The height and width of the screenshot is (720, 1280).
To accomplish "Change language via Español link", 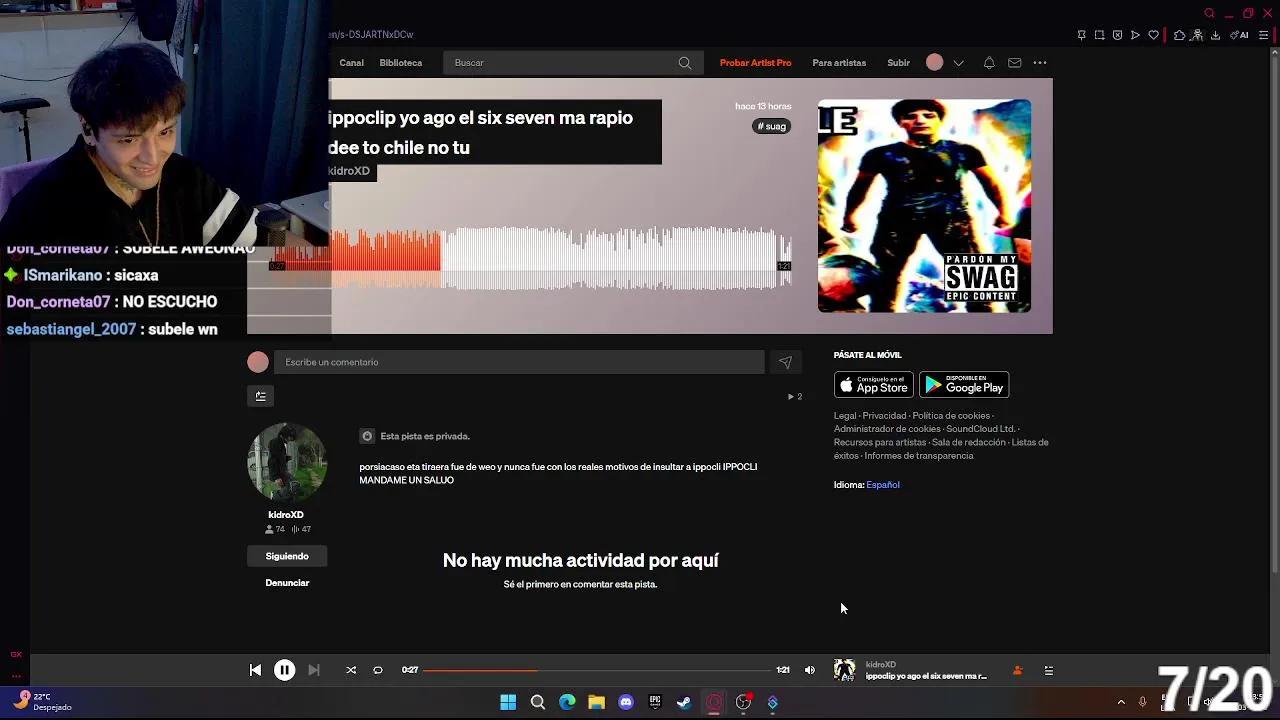I will 883,485.
